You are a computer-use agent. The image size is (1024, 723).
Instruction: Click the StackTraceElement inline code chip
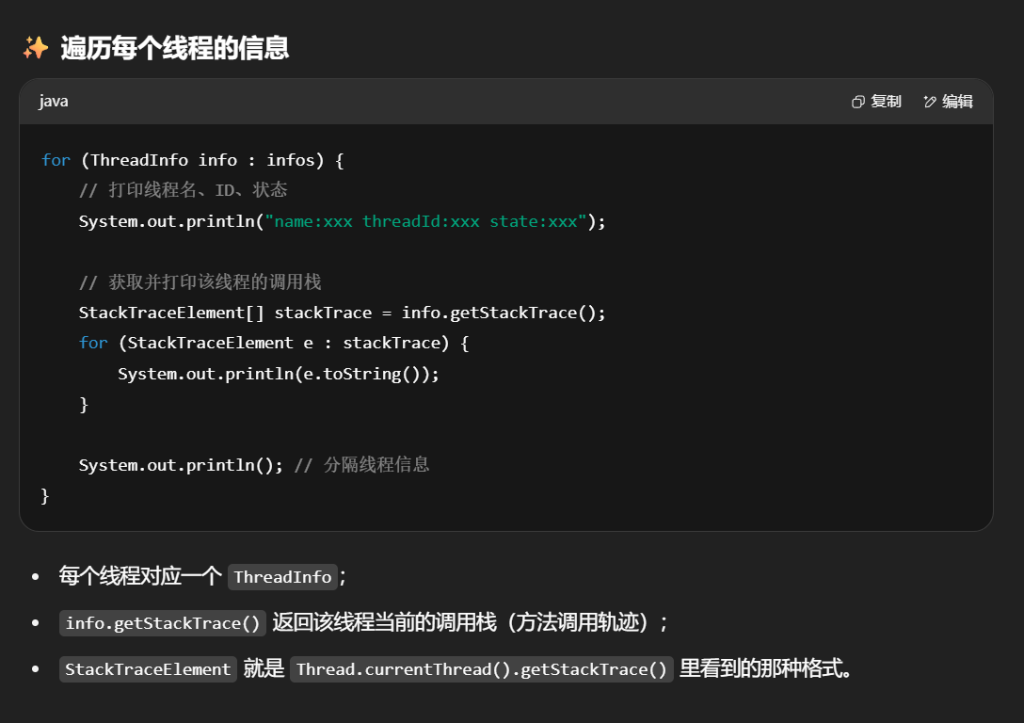148,669
